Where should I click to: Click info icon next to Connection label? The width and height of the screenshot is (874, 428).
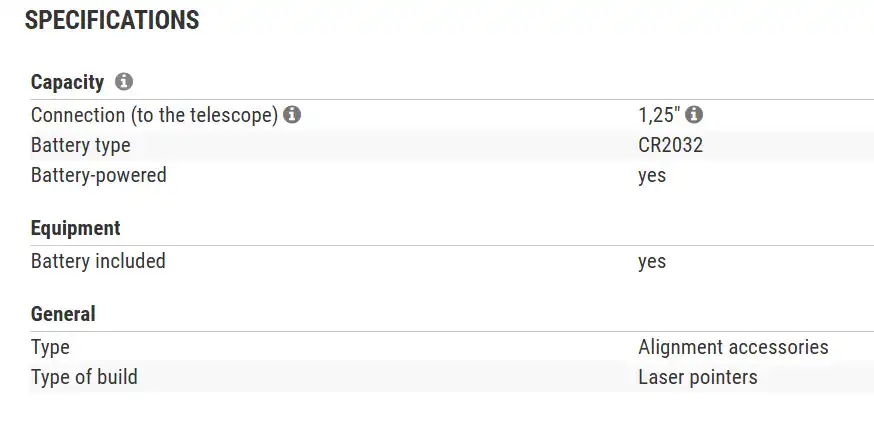pos(292,115)
